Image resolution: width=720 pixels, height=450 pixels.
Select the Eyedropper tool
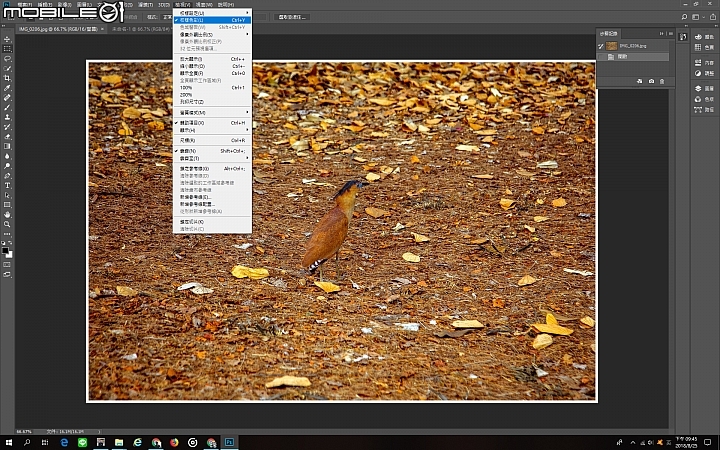(7, 88)
